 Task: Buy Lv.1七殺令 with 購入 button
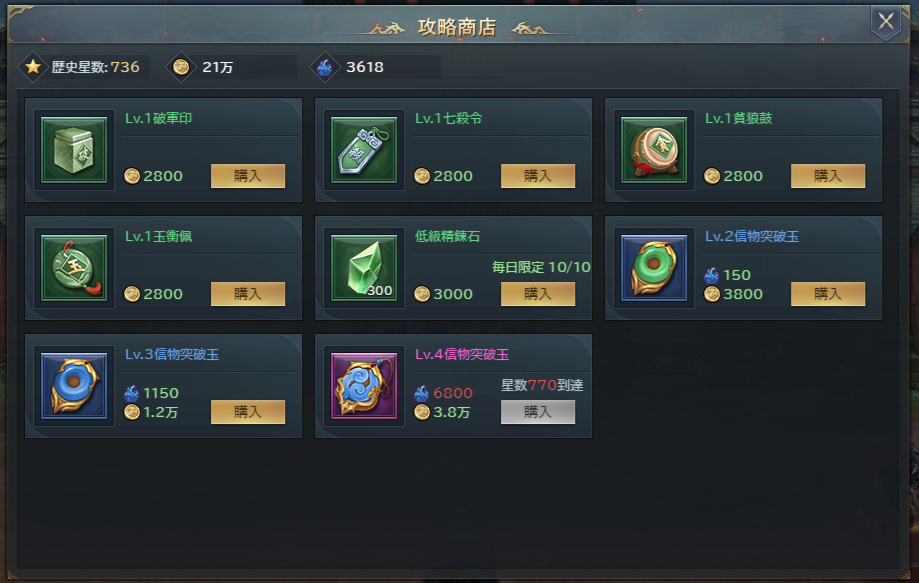(x=538, y=176)
